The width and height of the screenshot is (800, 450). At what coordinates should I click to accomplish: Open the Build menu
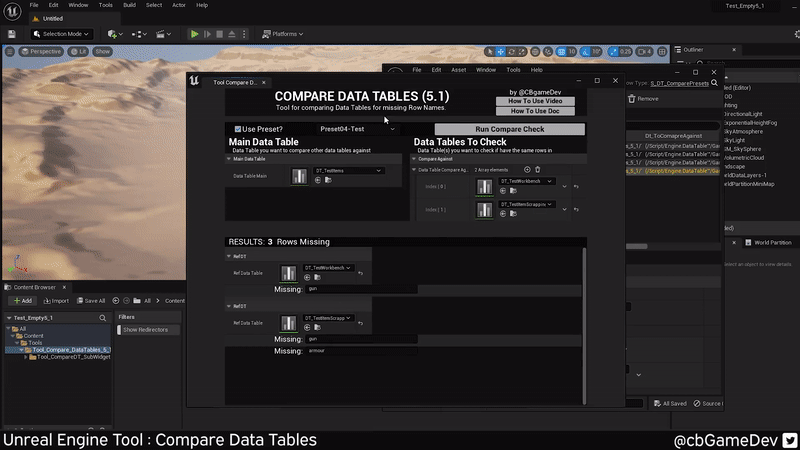(x=129, y=5)
